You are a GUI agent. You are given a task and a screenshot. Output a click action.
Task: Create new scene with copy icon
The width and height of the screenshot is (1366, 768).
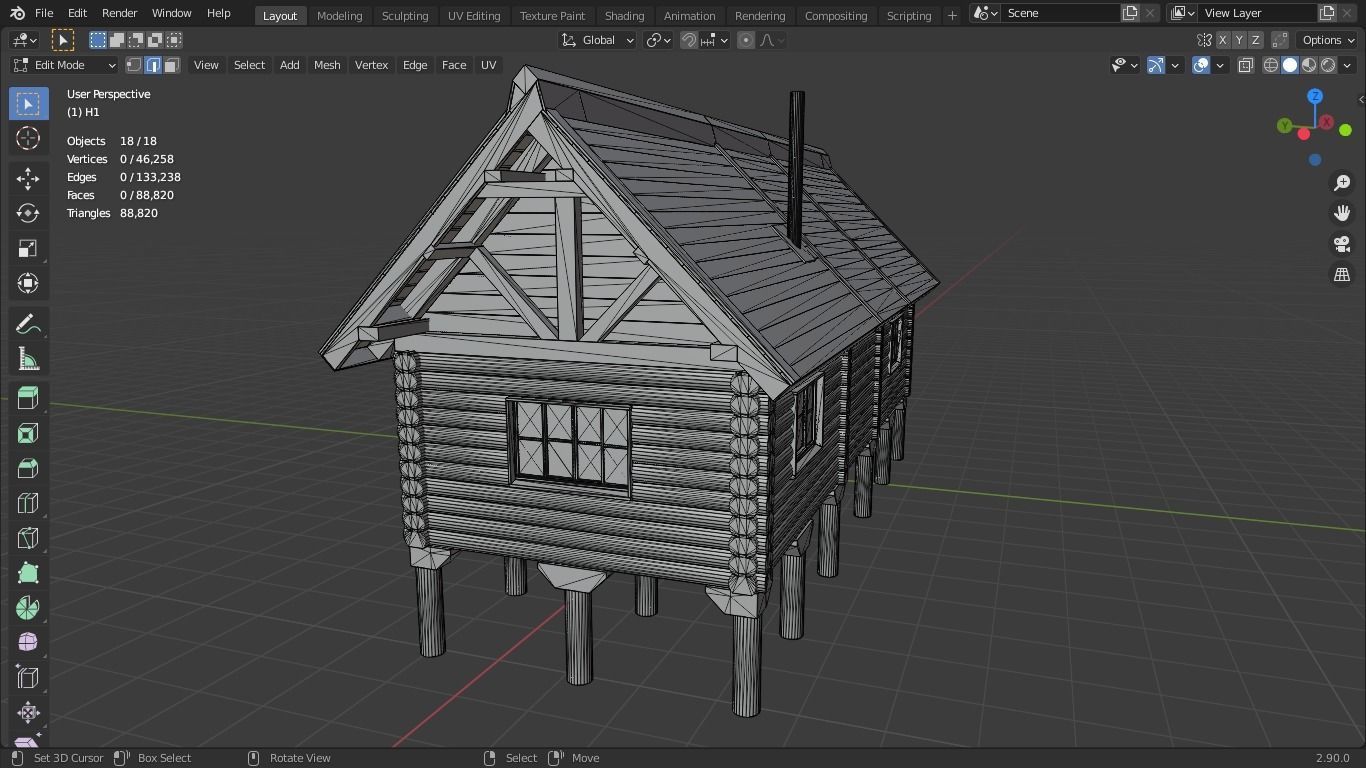[x=1130, y=13]
